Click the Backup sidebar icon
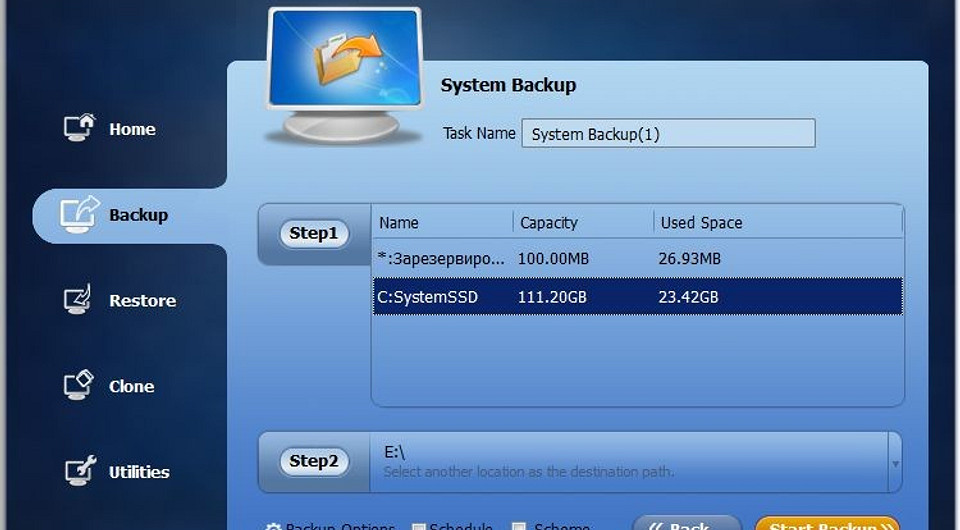960x530 pixels. point(79,213)
